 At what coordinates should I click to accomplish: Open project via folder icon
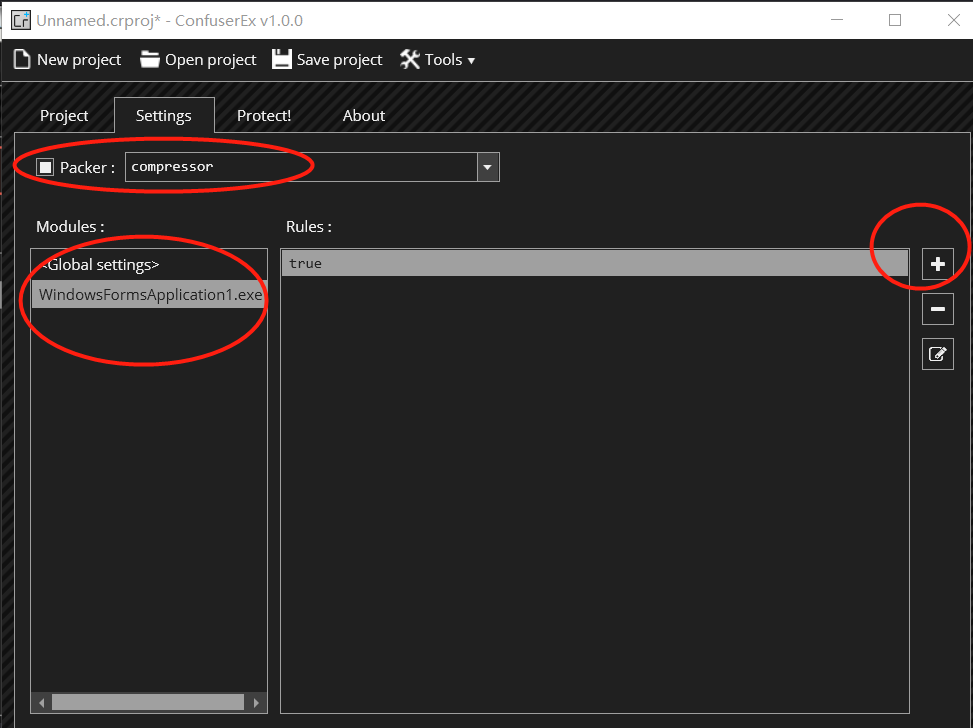tap(150, 60)
